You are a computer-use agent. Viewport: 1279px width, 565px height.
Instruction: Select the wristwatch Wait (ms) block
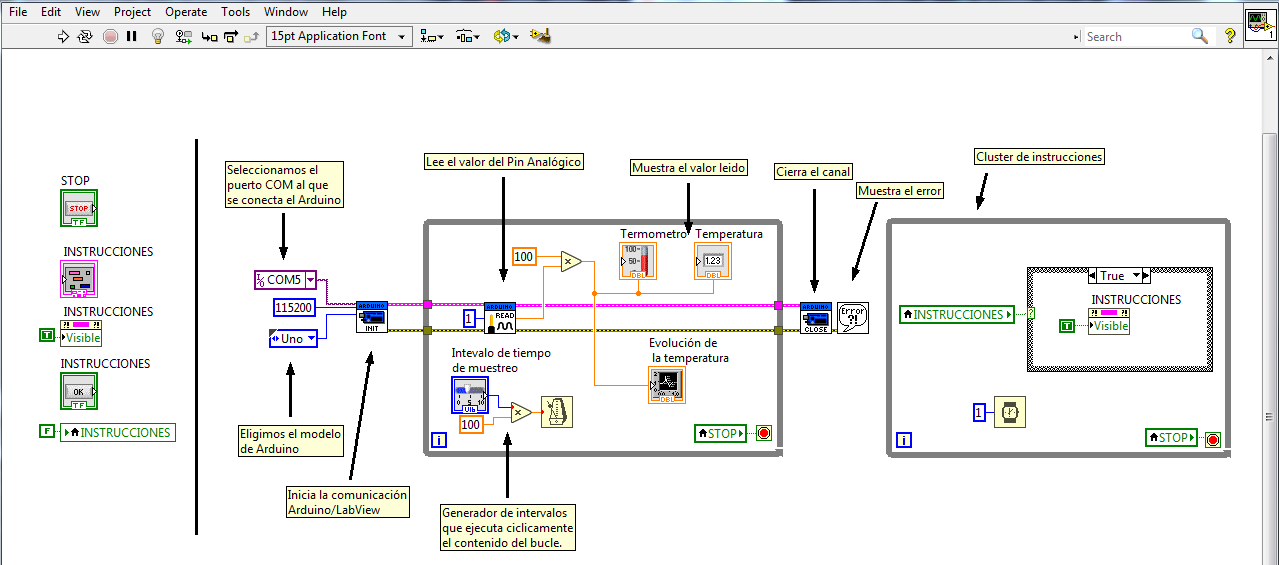(1010, 412)
